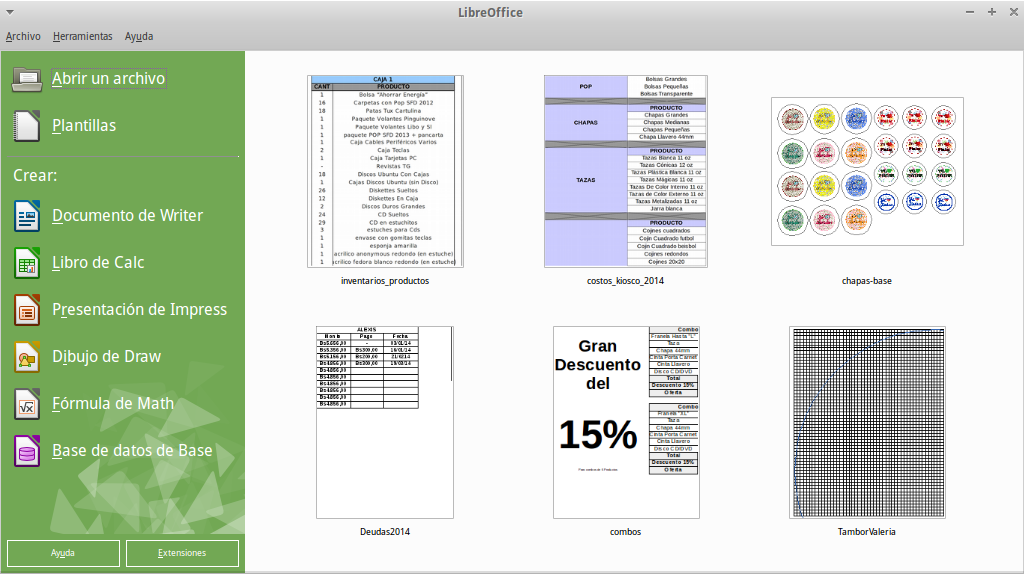Screen dimensions: 1024x574
Task: Create a new 'Libro de Calc'
Action: pos(98,263)
